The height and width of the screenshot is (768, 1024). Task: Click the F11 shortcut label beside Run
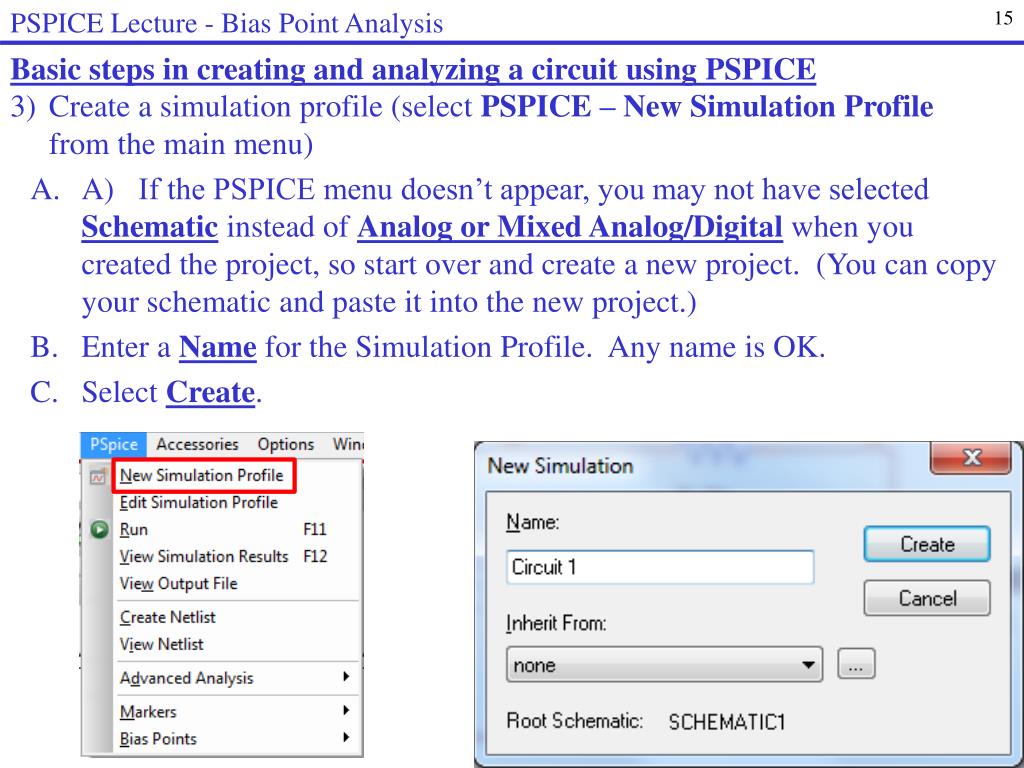pyautogui.click(x=315, y=530)
